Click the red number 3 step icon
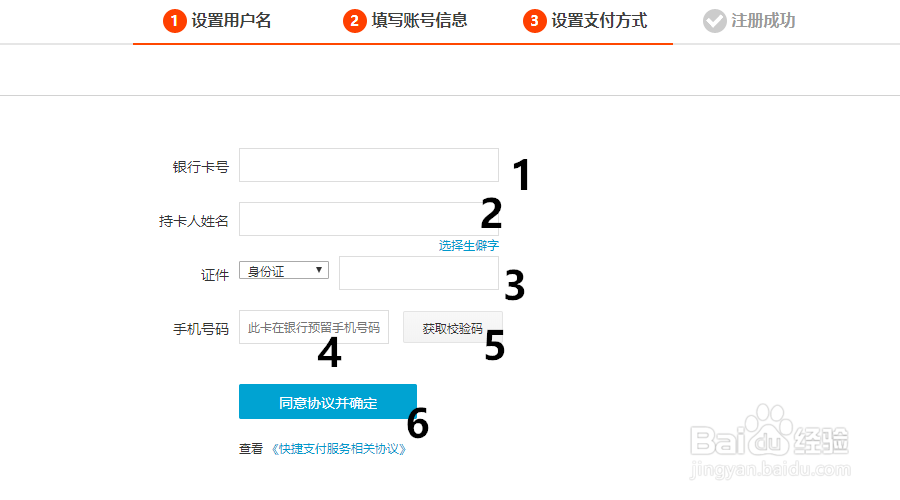The image size is (900, 500). click(x=534, y=21)
